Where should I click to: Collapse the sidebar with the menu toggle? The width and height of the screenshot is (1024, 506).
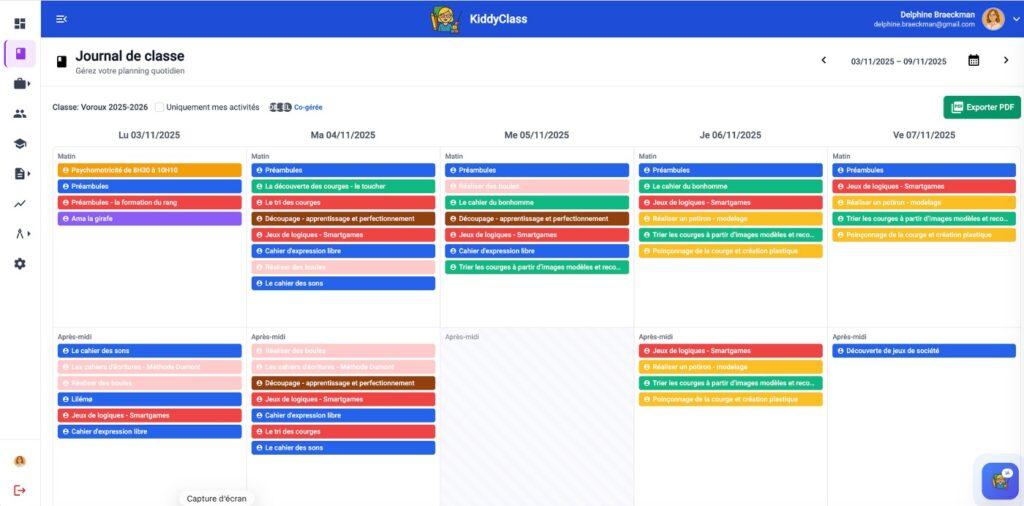(x=62, y=19)
